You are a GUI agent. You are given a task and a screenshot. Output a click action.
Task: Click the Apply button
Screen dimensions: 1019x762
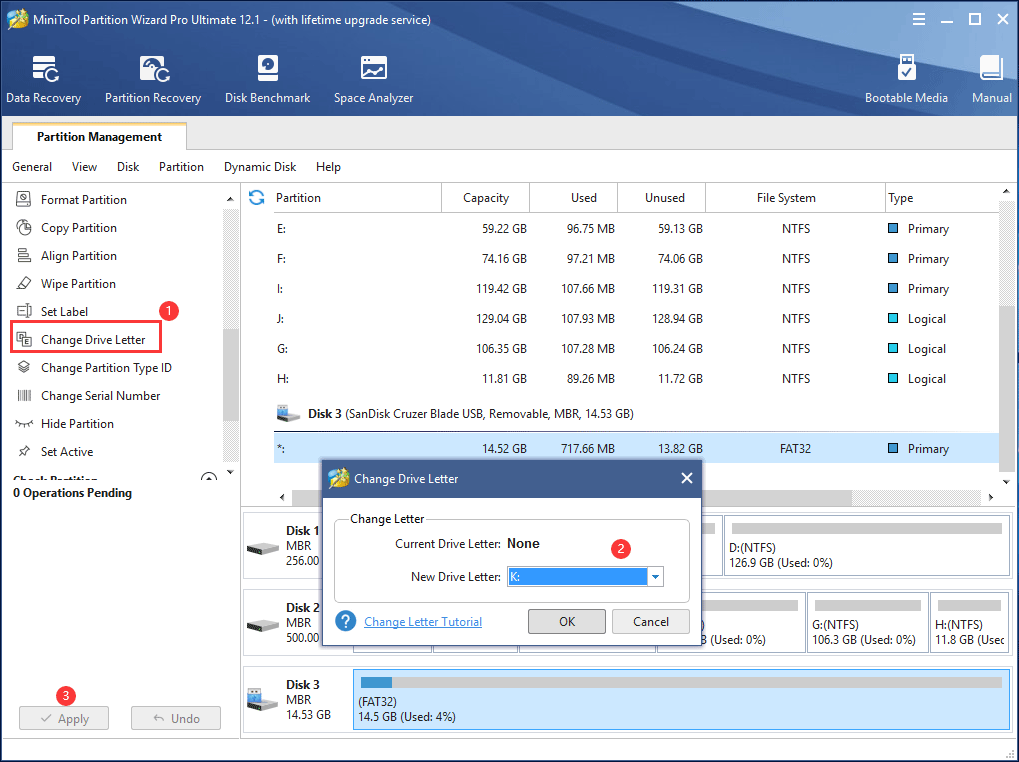(64, 718)
